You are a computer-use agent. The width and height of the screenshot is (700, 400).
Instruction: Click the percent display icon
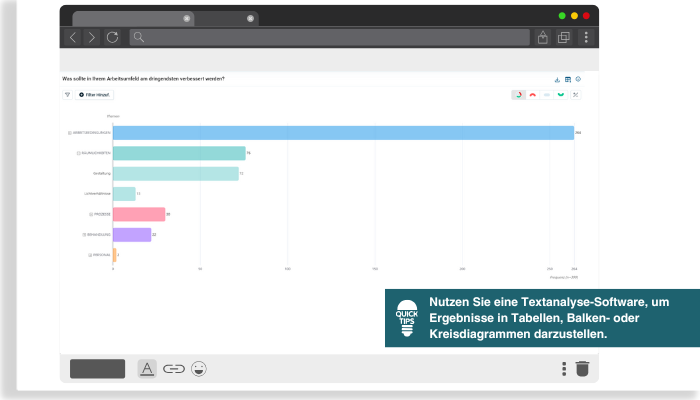575,95
